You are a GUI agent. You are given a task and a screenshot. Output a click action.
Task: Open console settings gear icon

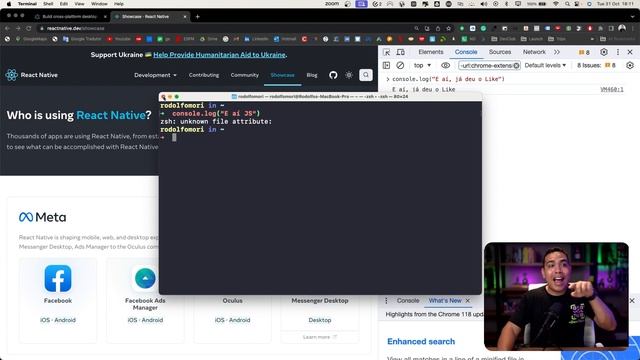[x=630, y=65]
